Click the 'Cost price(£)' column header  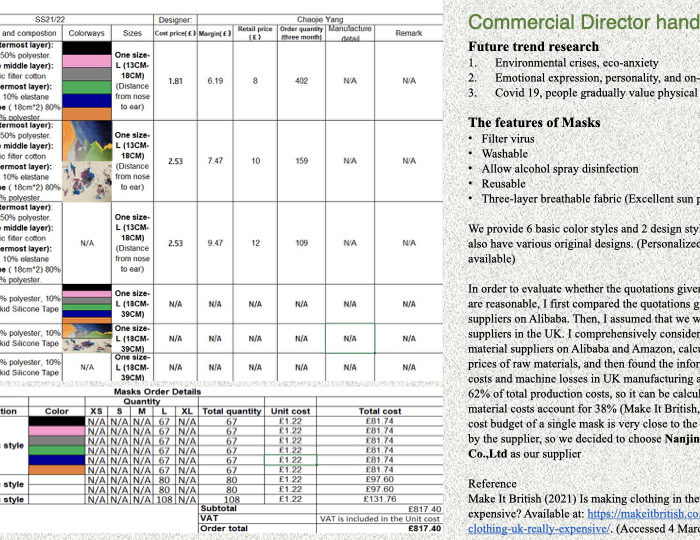click(x=175, y=33)
